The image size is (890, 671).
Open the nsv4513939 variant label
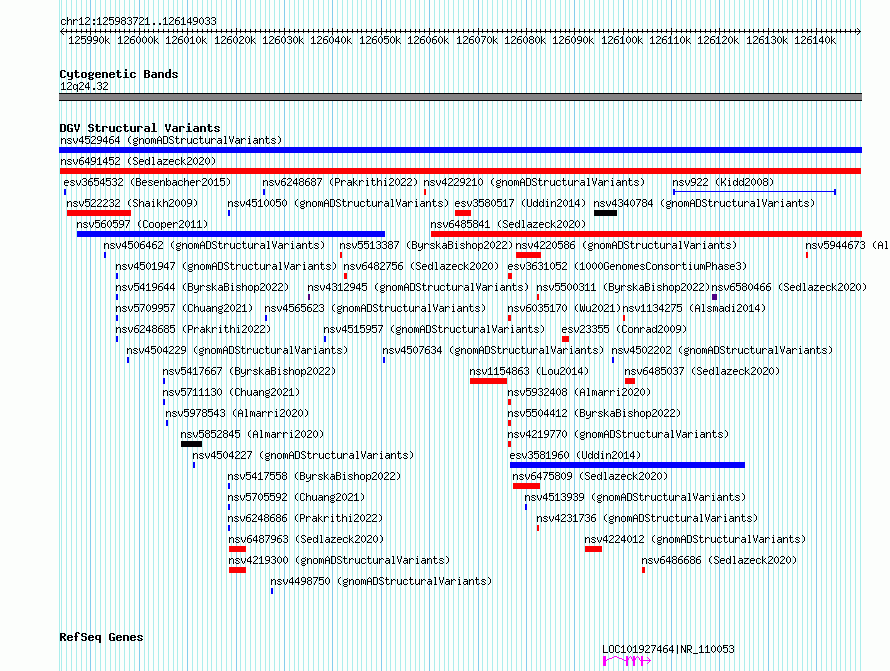coord(635,497)
